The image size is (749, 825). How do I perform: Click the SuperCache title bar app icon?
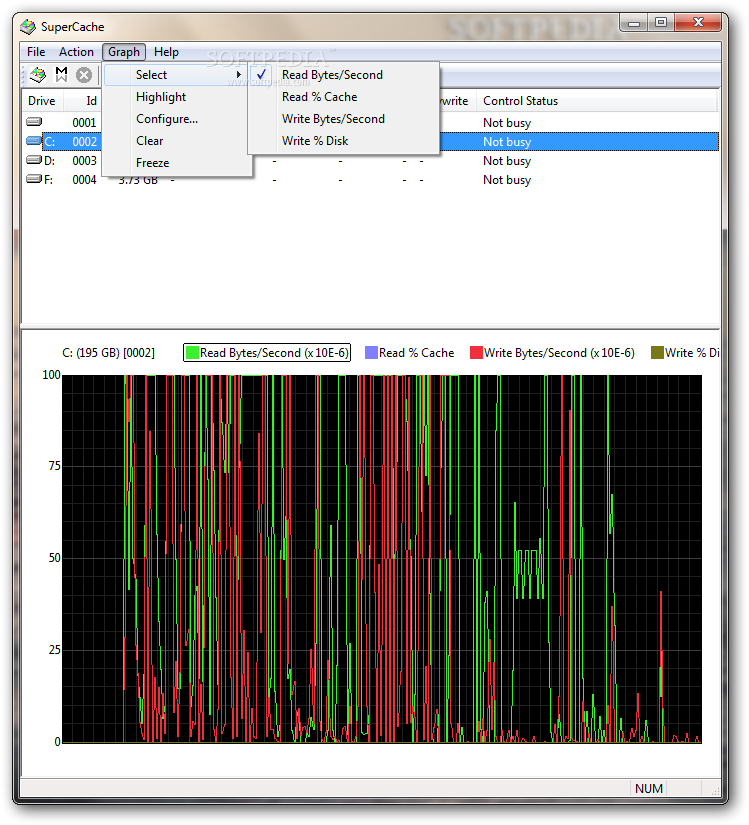click(28, 27)
